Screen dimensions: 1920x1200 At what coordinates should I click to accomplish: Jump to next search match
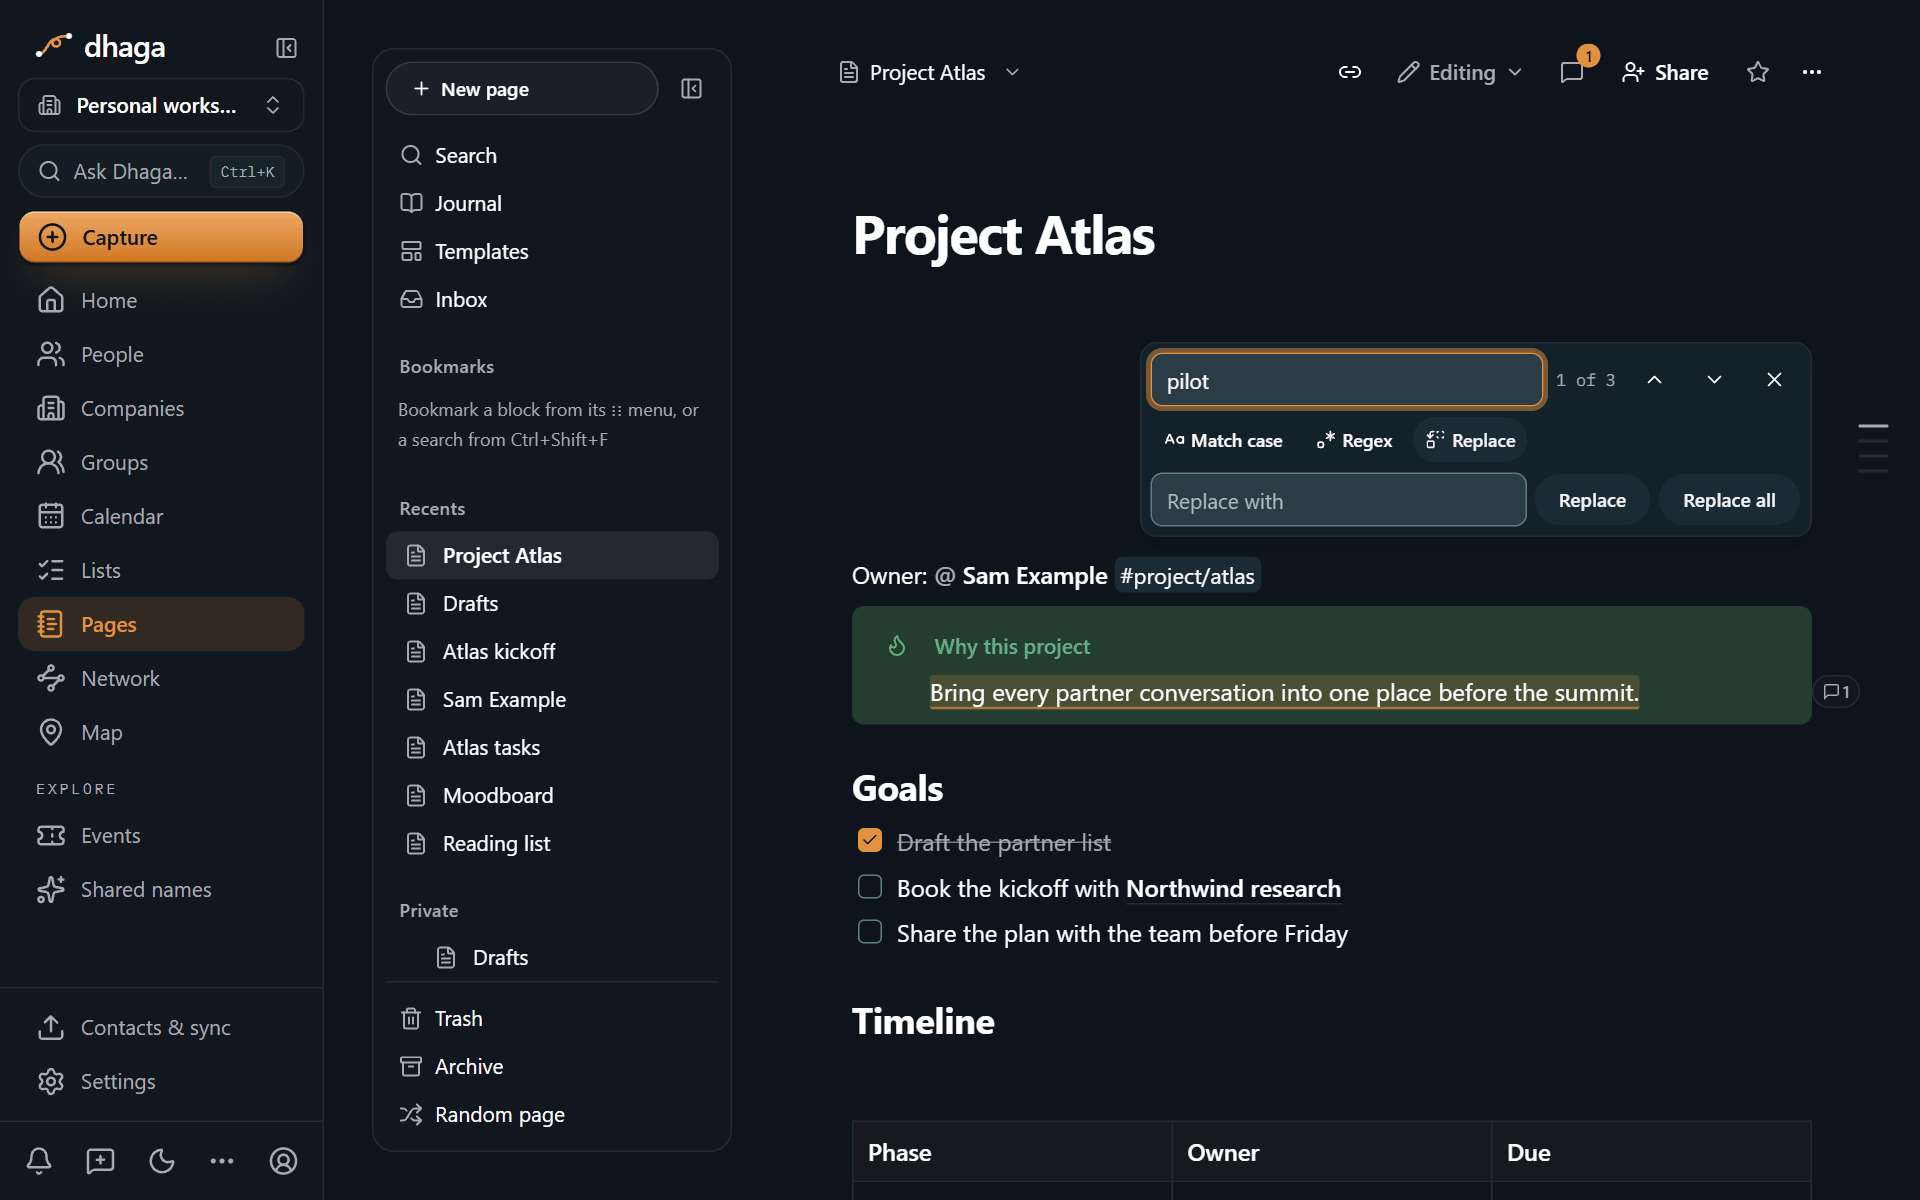point(1714,380)
